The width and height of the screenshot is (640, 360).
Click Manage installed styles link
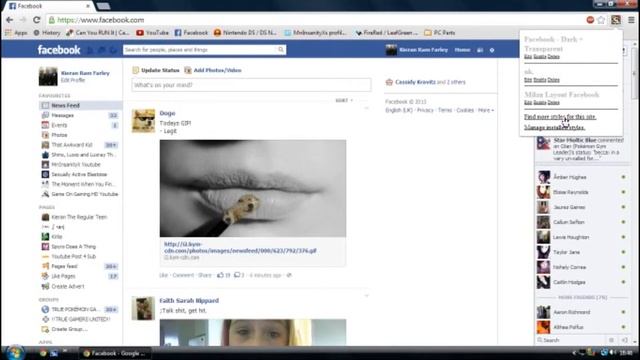(x=554, y=127)
